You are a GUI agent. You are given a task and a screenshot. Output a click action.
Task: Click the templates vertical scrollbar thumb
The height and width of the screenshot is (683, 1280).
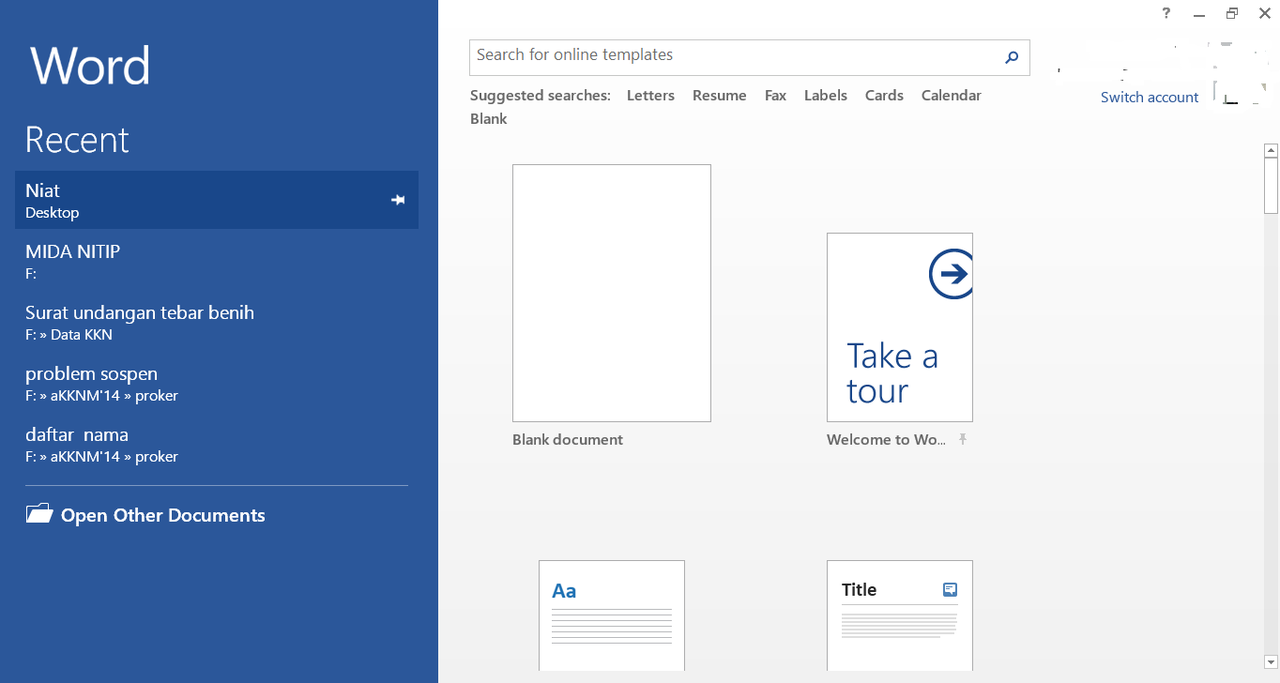(1271, 186)
